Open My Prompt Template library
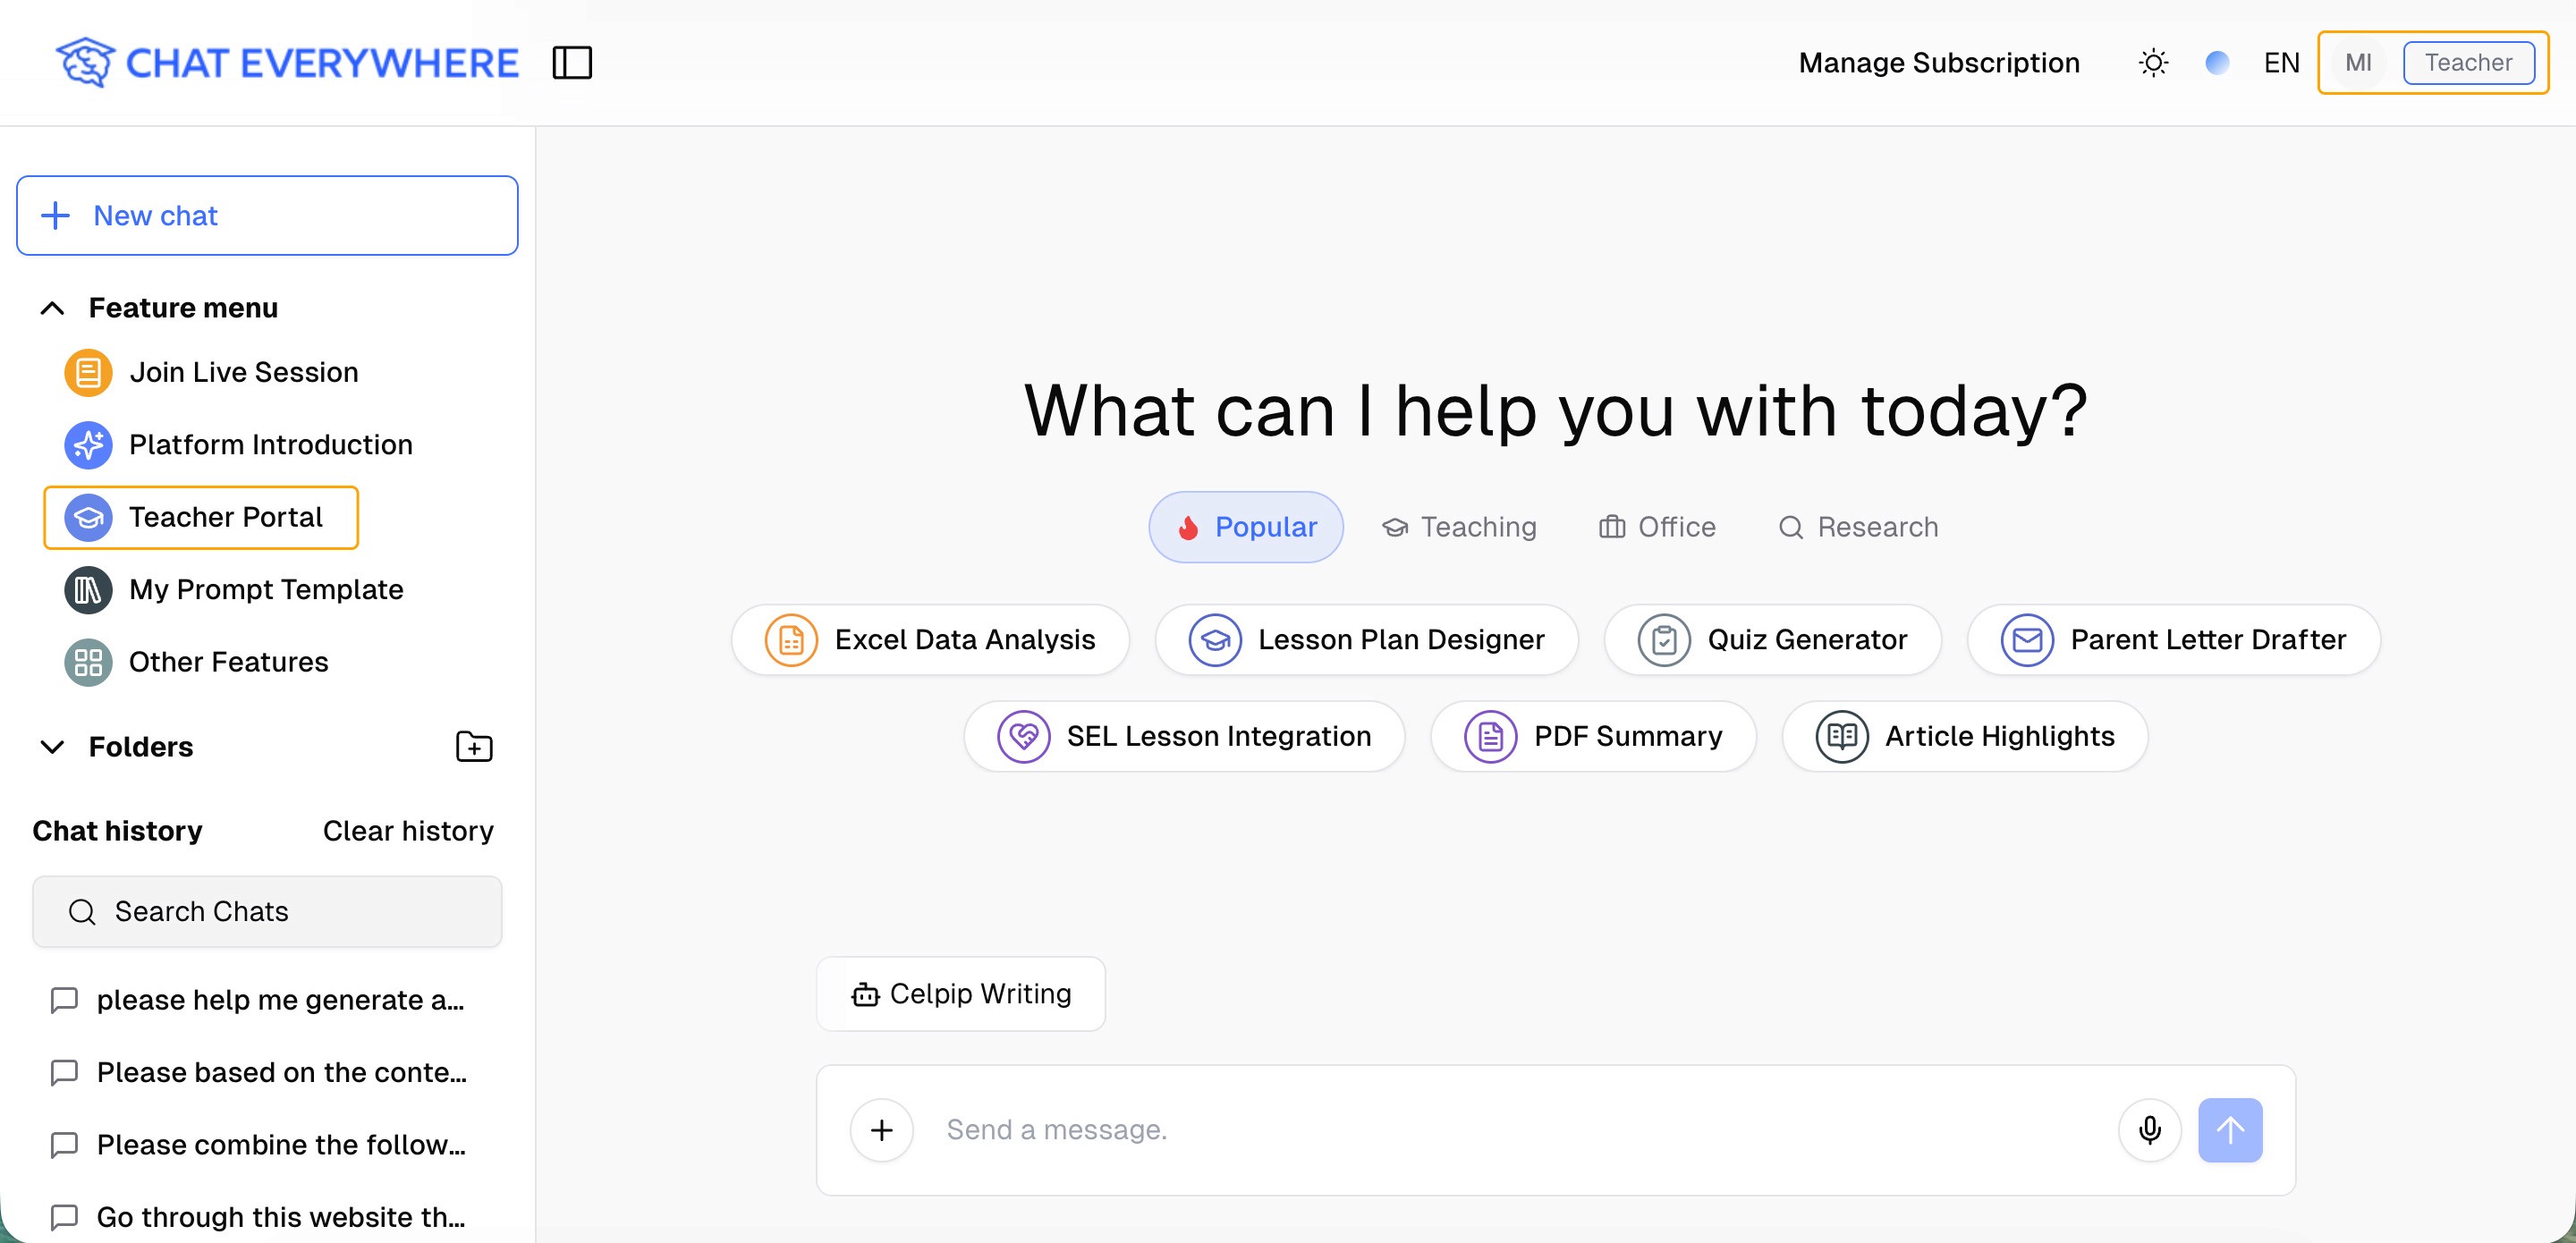 click(x=265, y=590)
